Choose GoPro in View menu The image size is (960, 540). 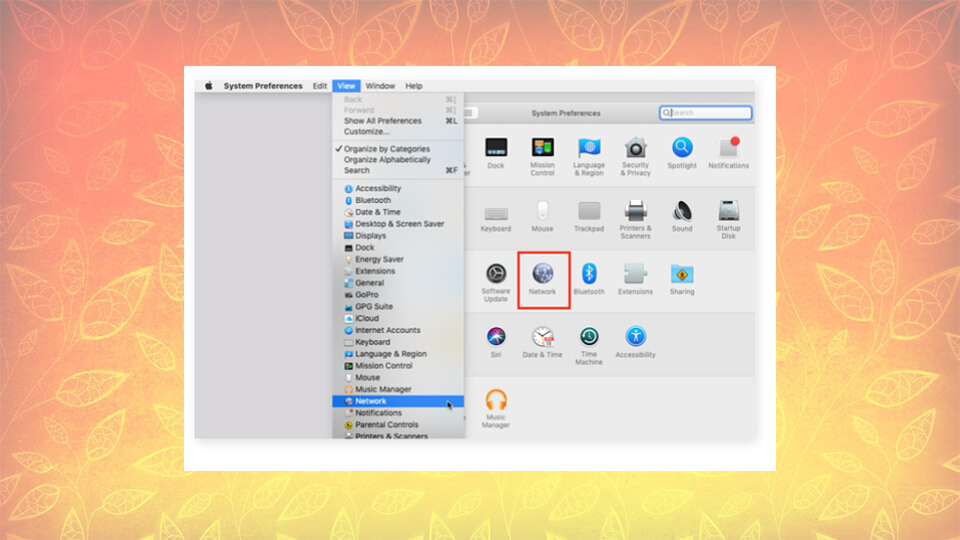coord(398,294)
